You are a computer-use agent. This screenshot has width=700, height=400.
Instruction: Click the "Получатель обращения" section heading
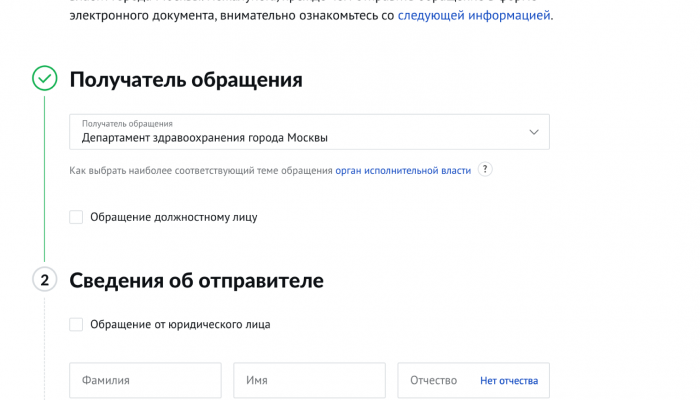185,79
